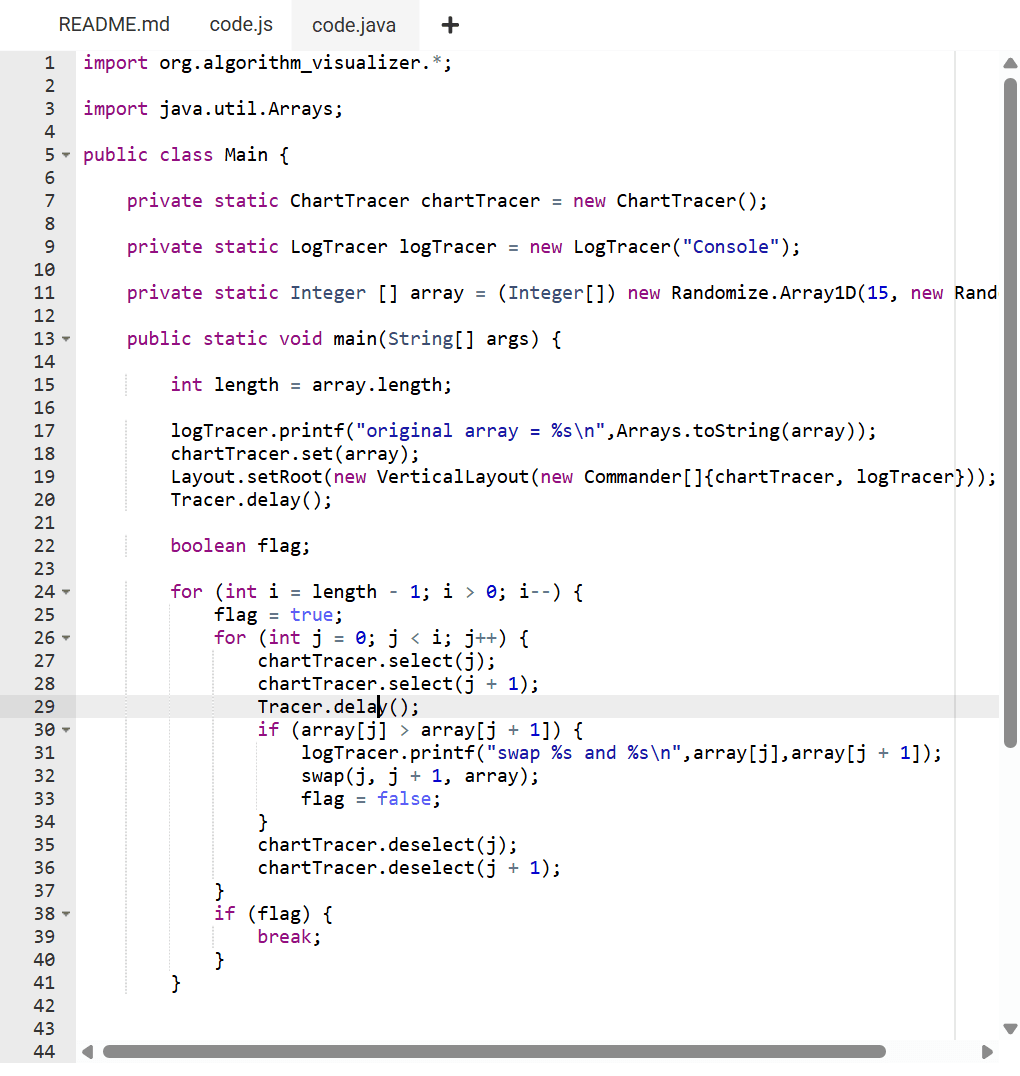
Task: Add a new file with plus icon
Action: click(450, 25)
